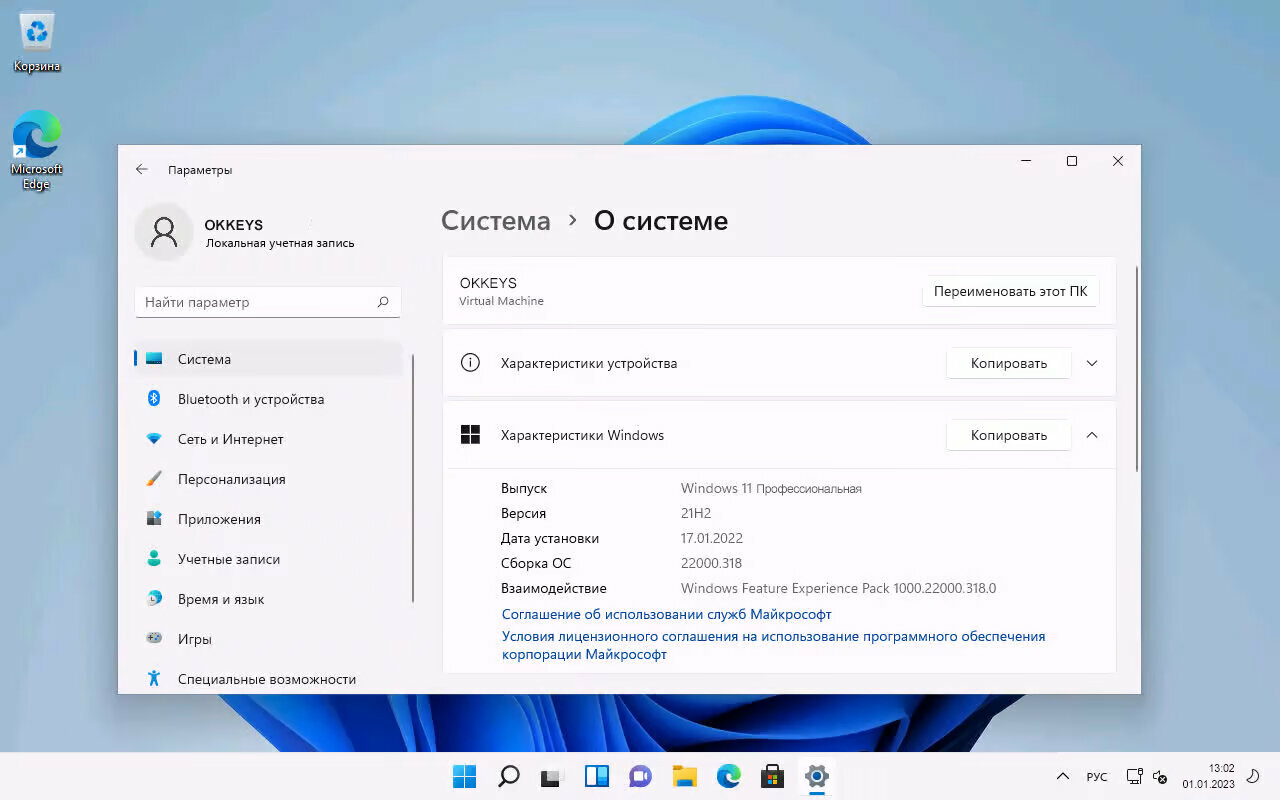Open Специальные возможности category
This screenshot has height=800, width=1280.
(x=268, y=679)
